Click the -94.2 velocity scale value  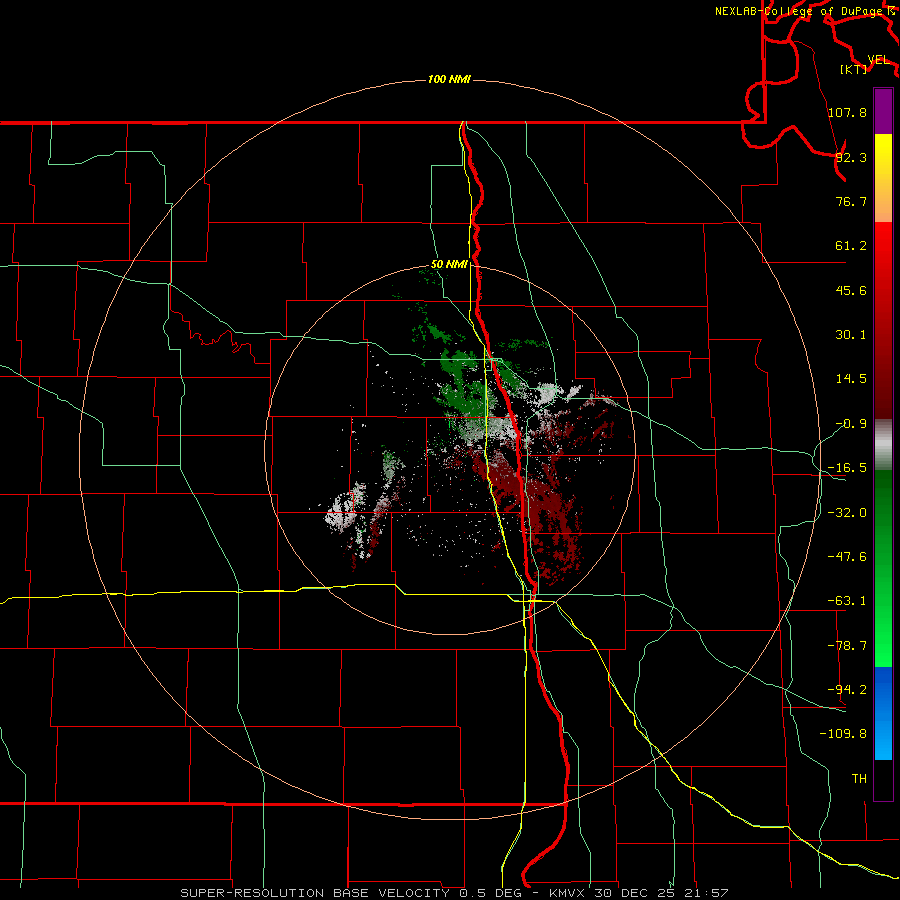pos(847,689)
